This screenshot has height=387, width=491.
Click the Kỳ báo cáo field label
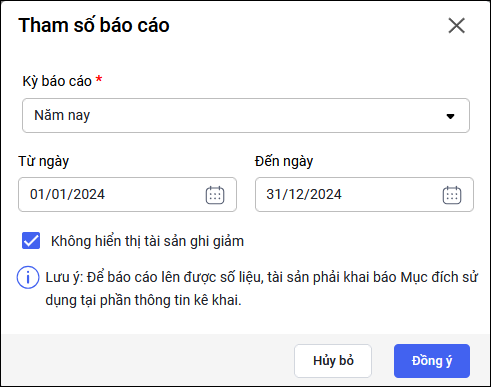(57, 81)
